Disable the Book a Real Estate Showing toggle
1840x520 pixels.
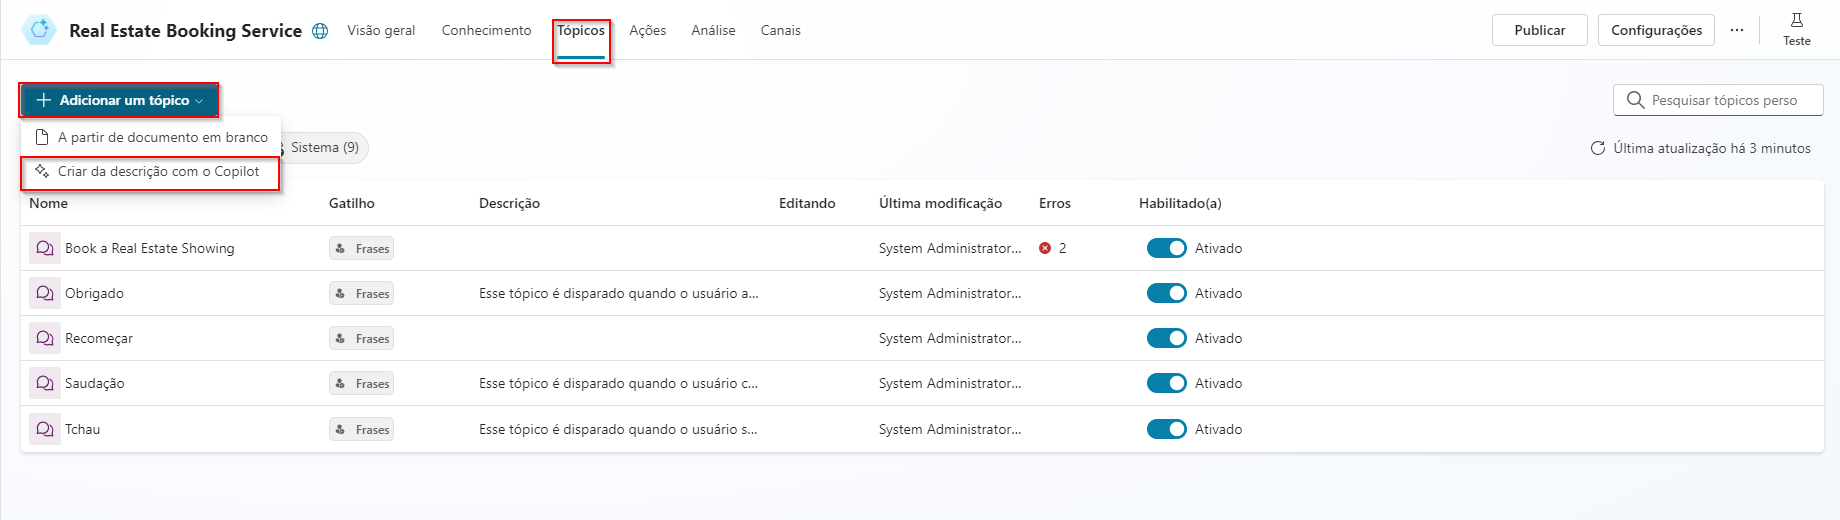click(x=1166, y=248)
